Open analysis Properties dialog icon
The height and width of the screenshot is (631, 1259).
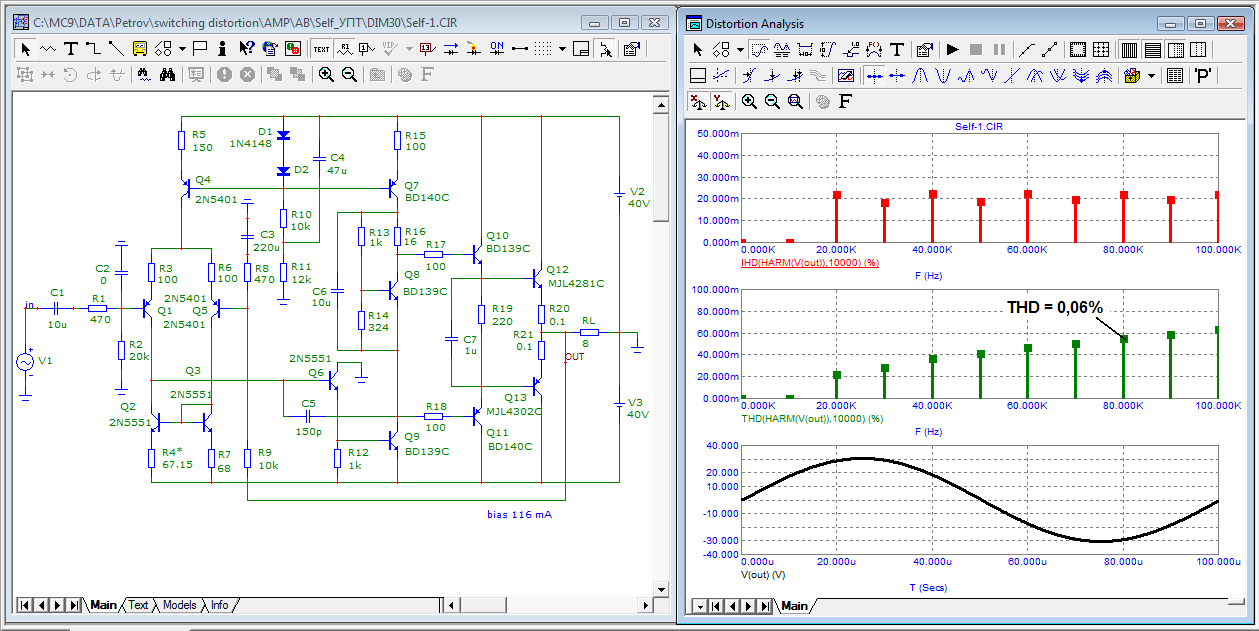coord(924,50)
